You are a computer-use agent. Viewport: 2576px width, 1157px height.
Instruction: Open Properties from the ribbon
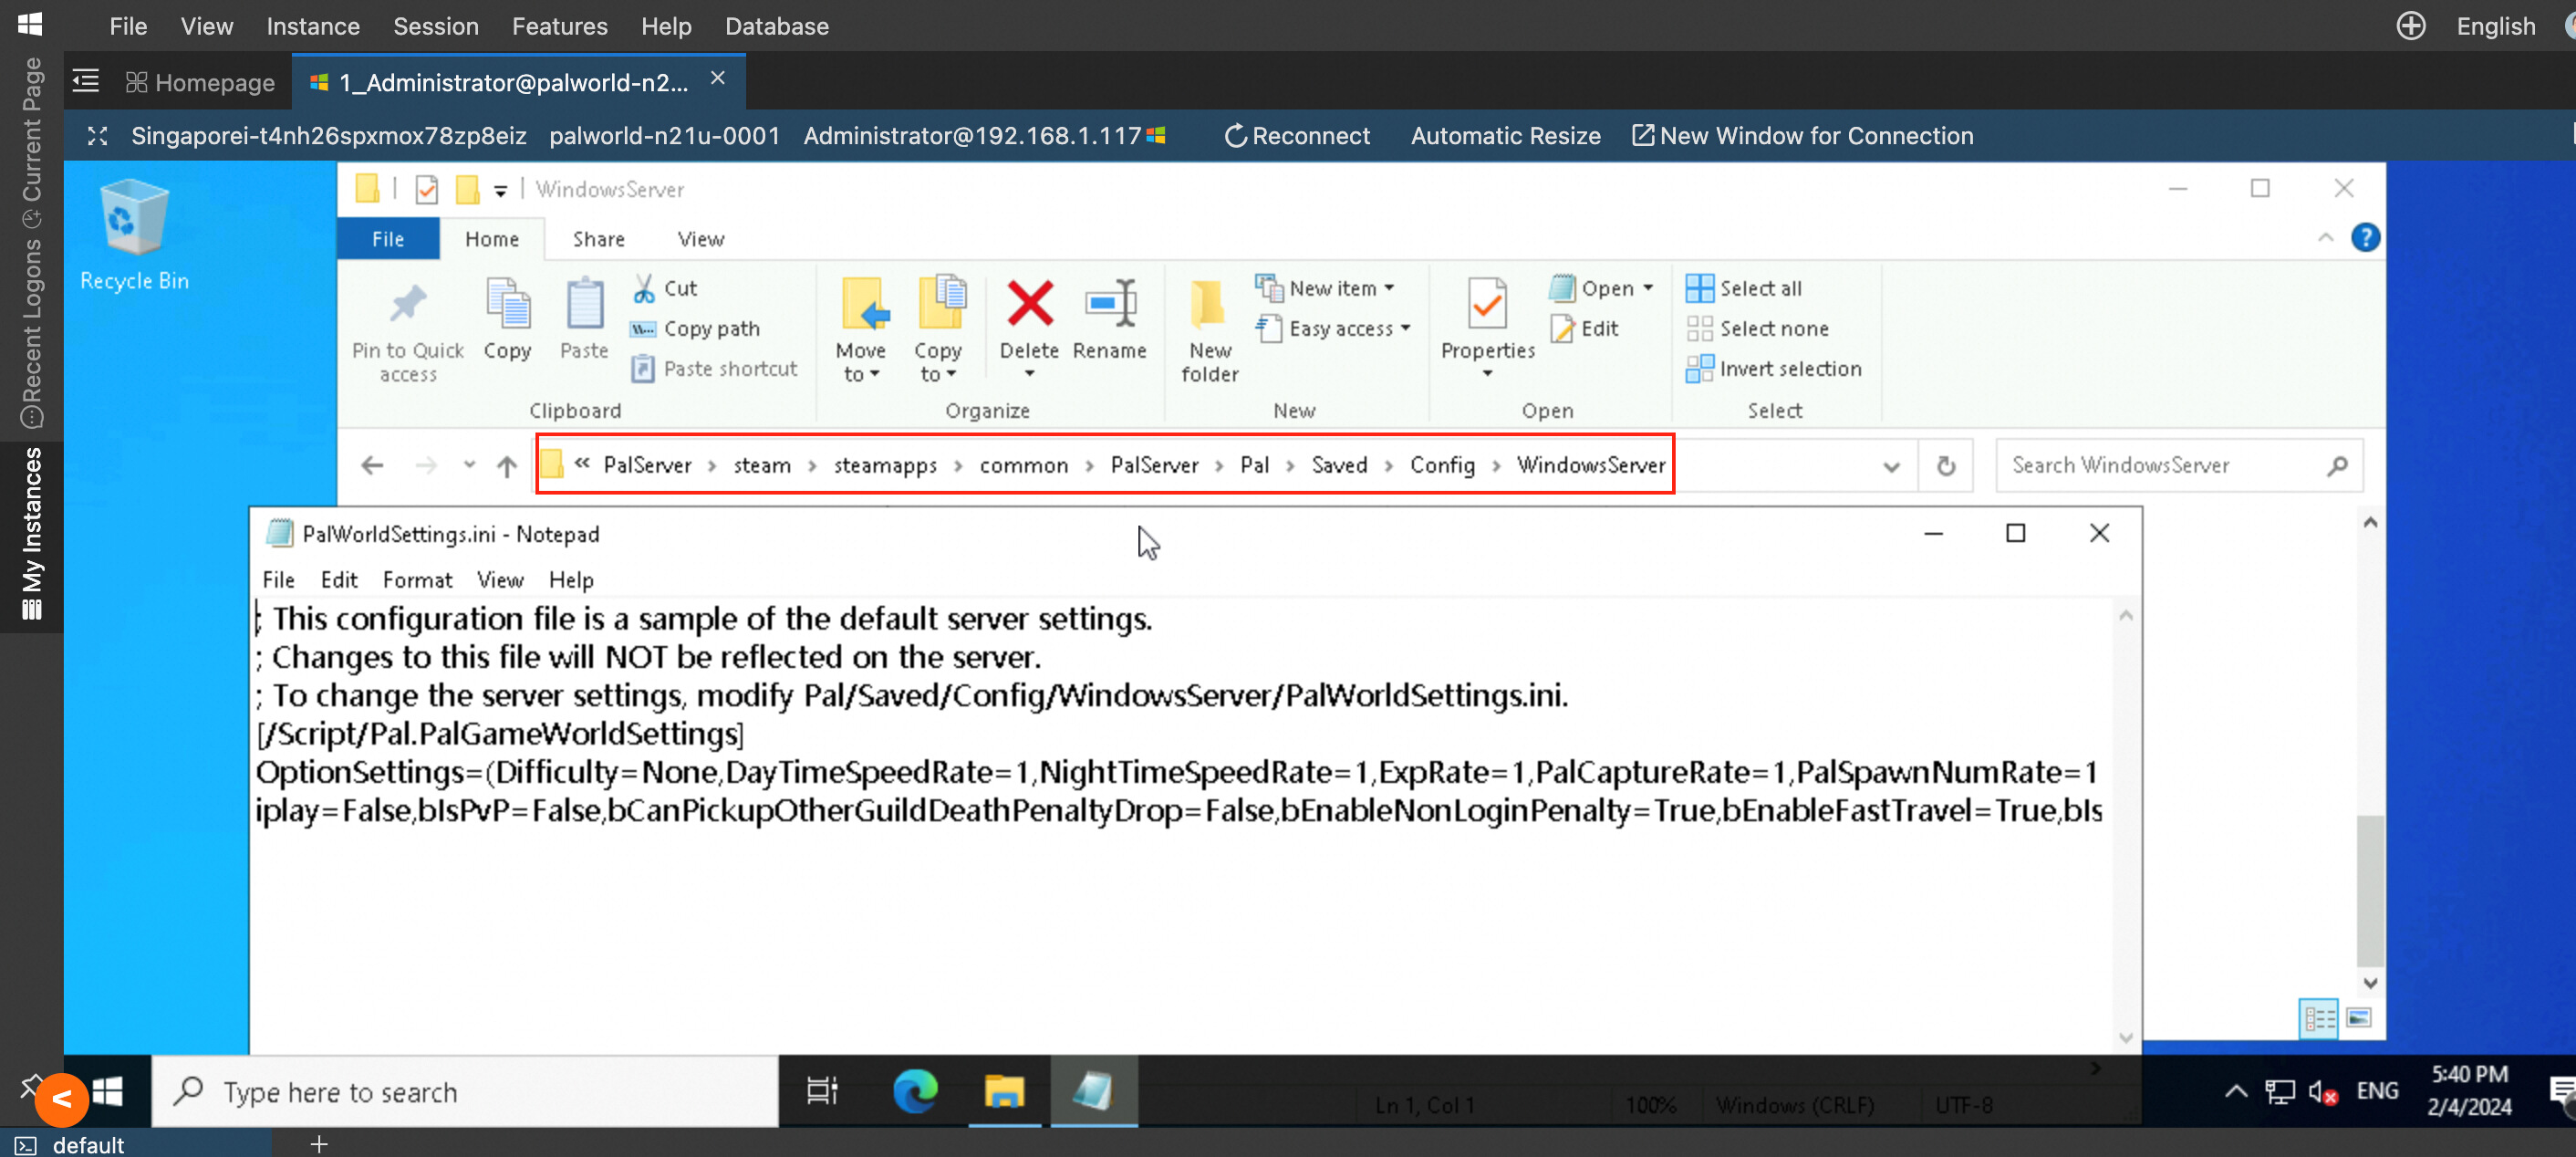tap(1486, 305)
